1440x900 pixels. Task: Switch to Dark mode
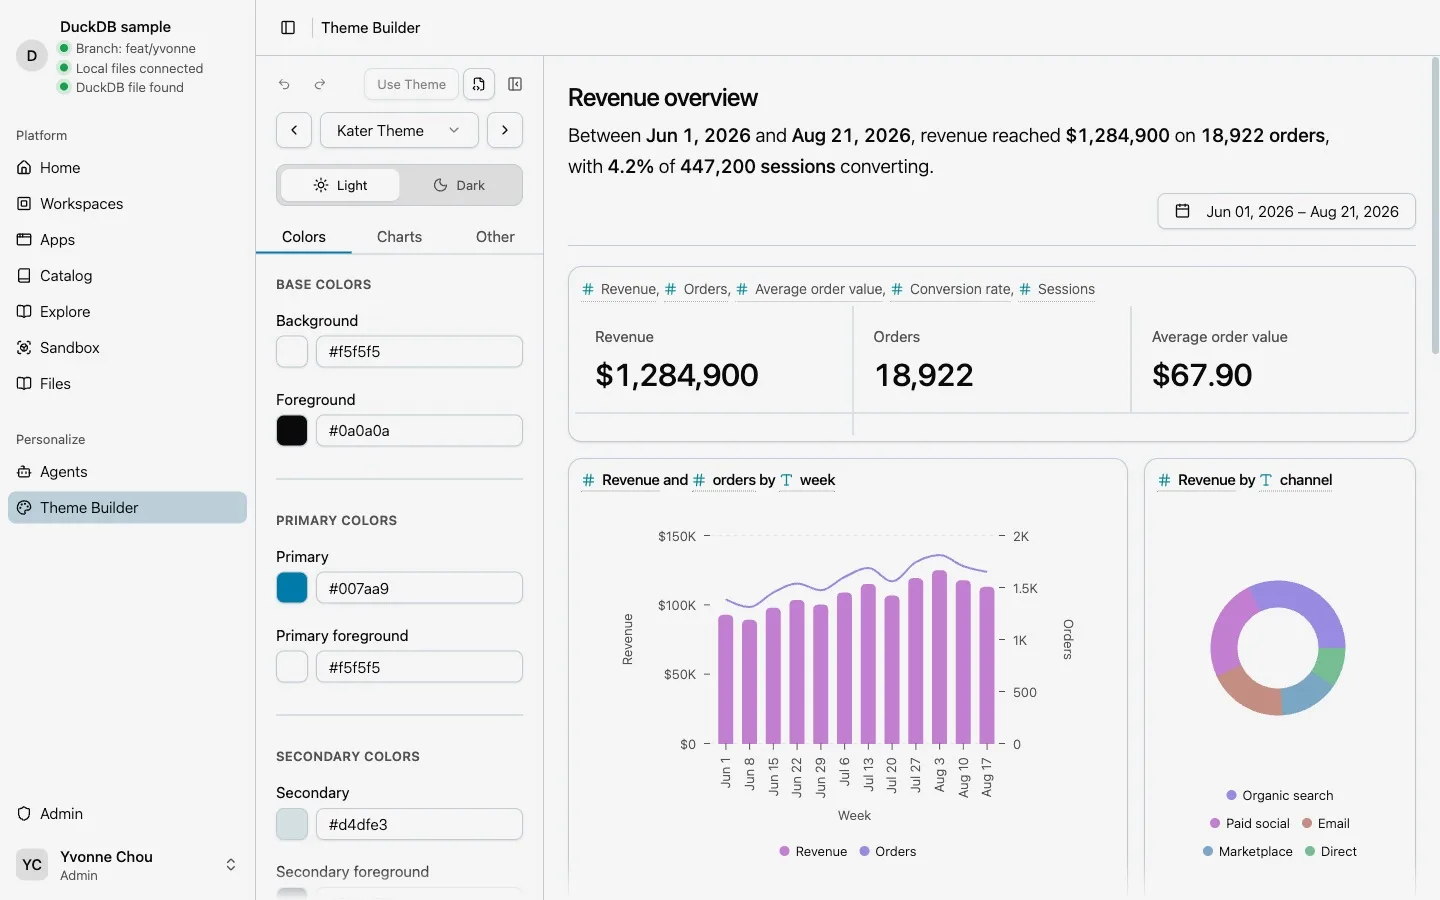459,185
